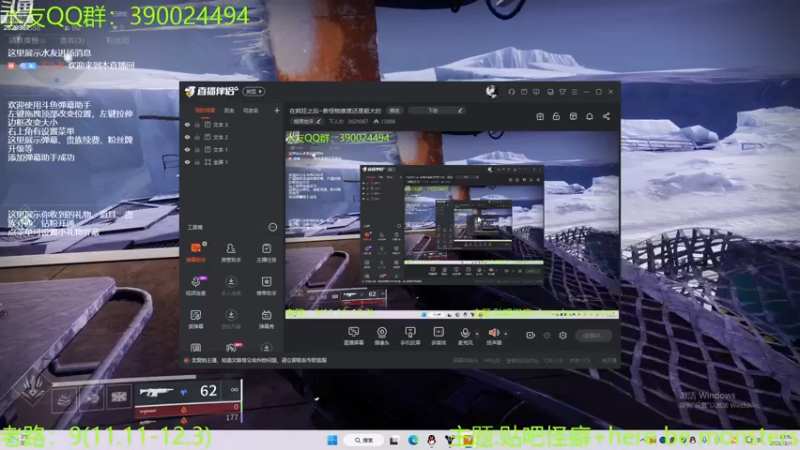800x450 pixels.
Task: Open the hamburger main menu
Action: pos(574,92)
